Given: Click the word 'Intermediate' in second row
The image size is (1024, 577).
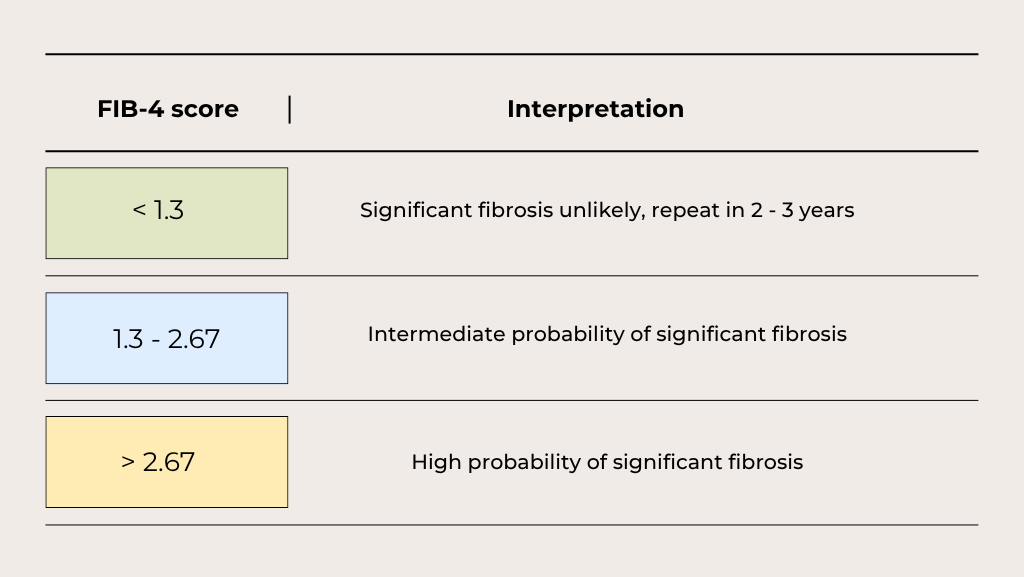Looking at the screenshot, I should point(436,334).
